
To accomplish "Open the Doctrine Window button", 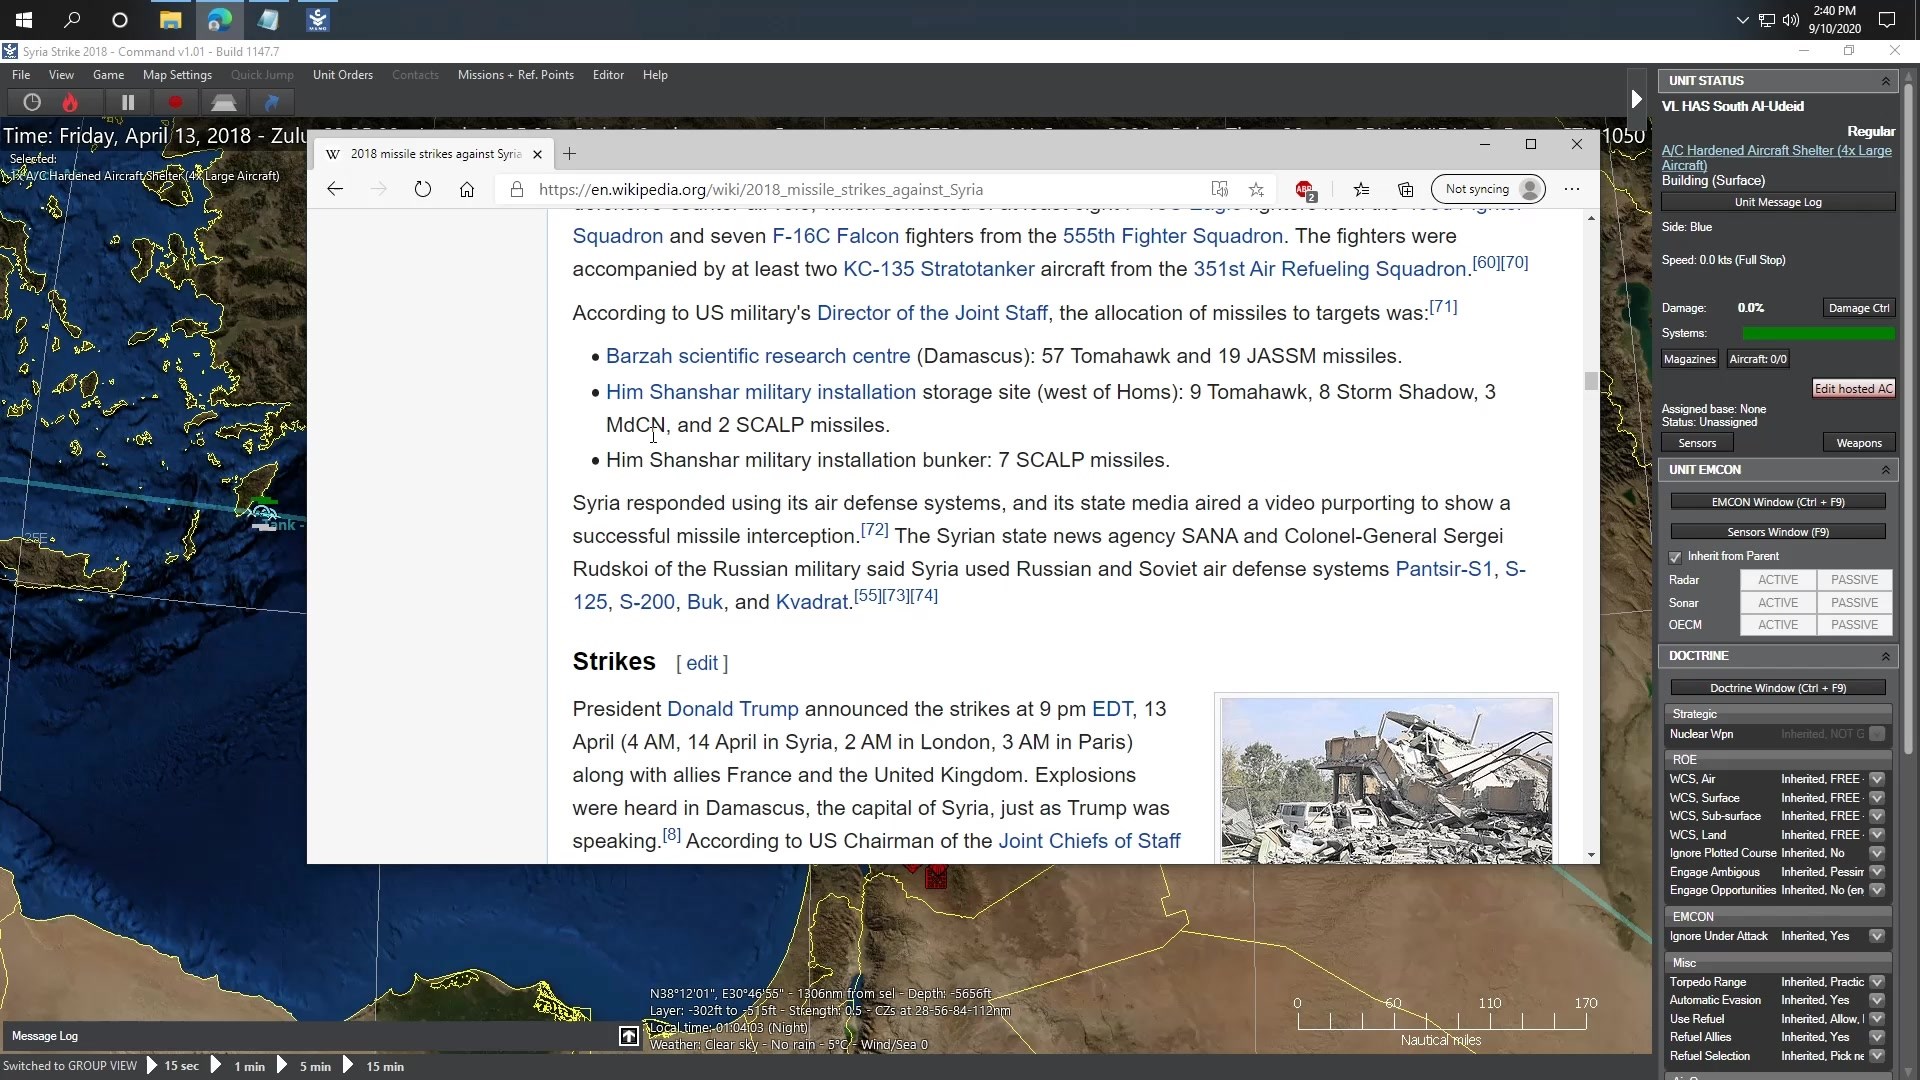I will tap(1778, 688).
